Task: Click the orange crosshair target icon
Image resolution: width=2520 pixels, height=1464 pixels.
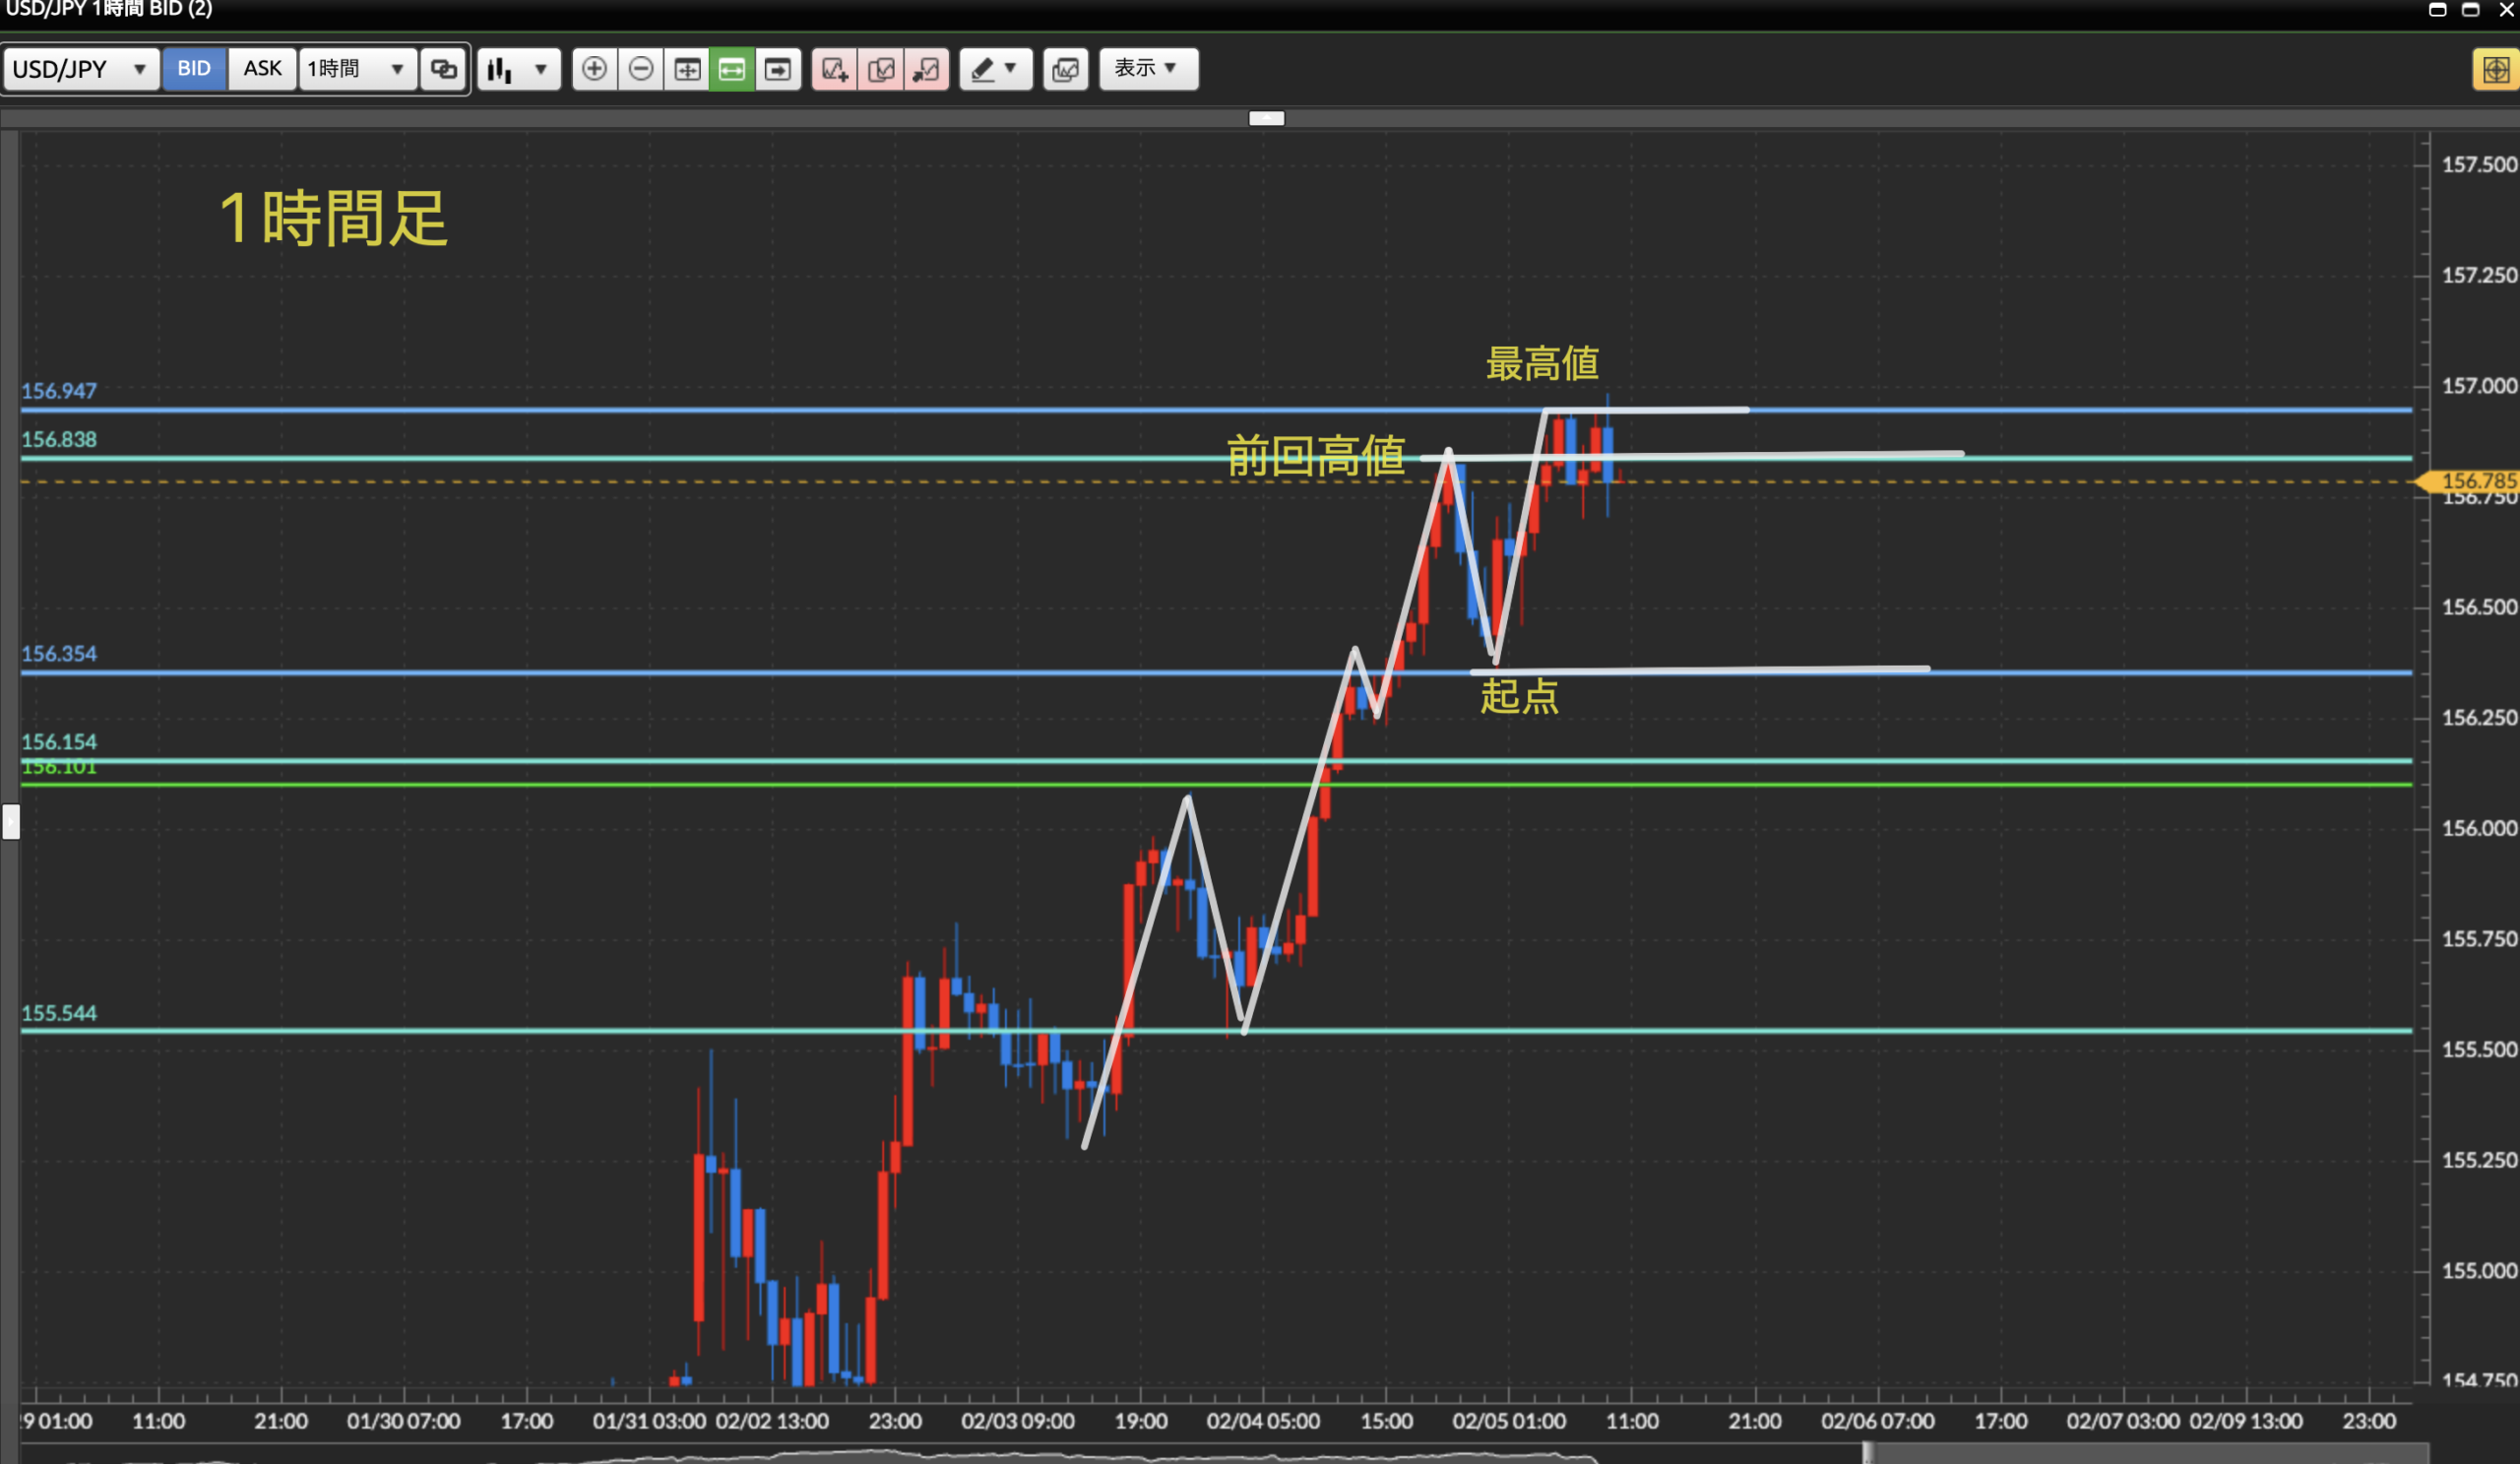Action: [x=2495, y=69]
